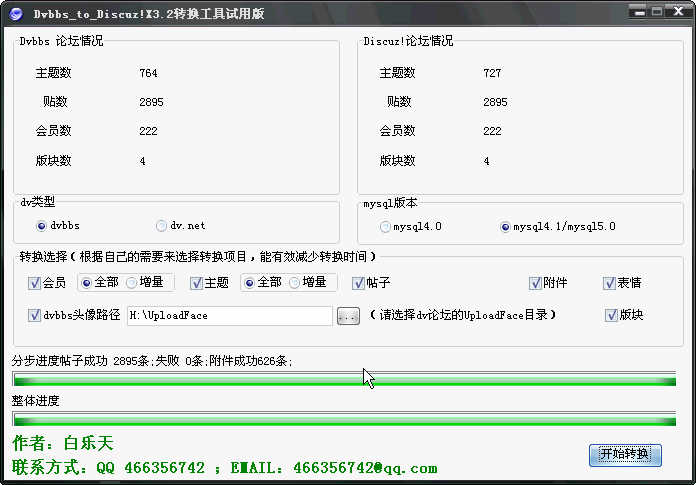Click the 作者: 白乐天 text
Image resolution: width=696 pixels, height=485 pixels.
[x=63, y=443]
